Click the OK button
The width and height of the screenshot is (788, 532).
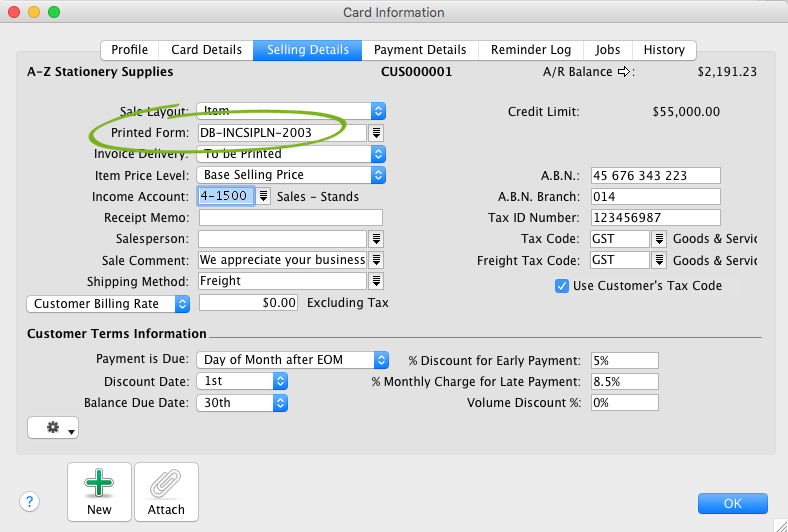[732, 503]
